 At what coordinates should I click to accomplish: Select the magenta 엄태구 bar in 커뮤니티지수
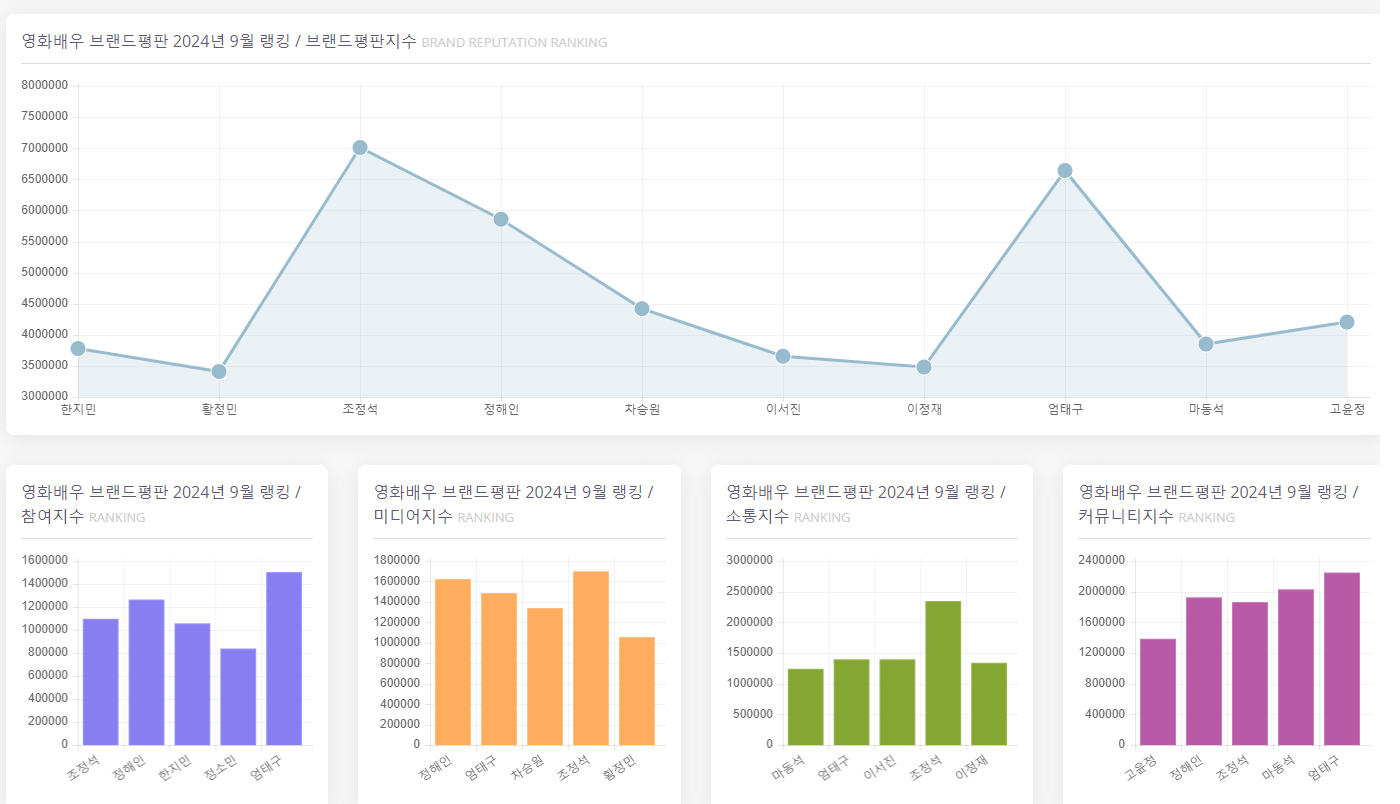click(x=1342, y=659)
